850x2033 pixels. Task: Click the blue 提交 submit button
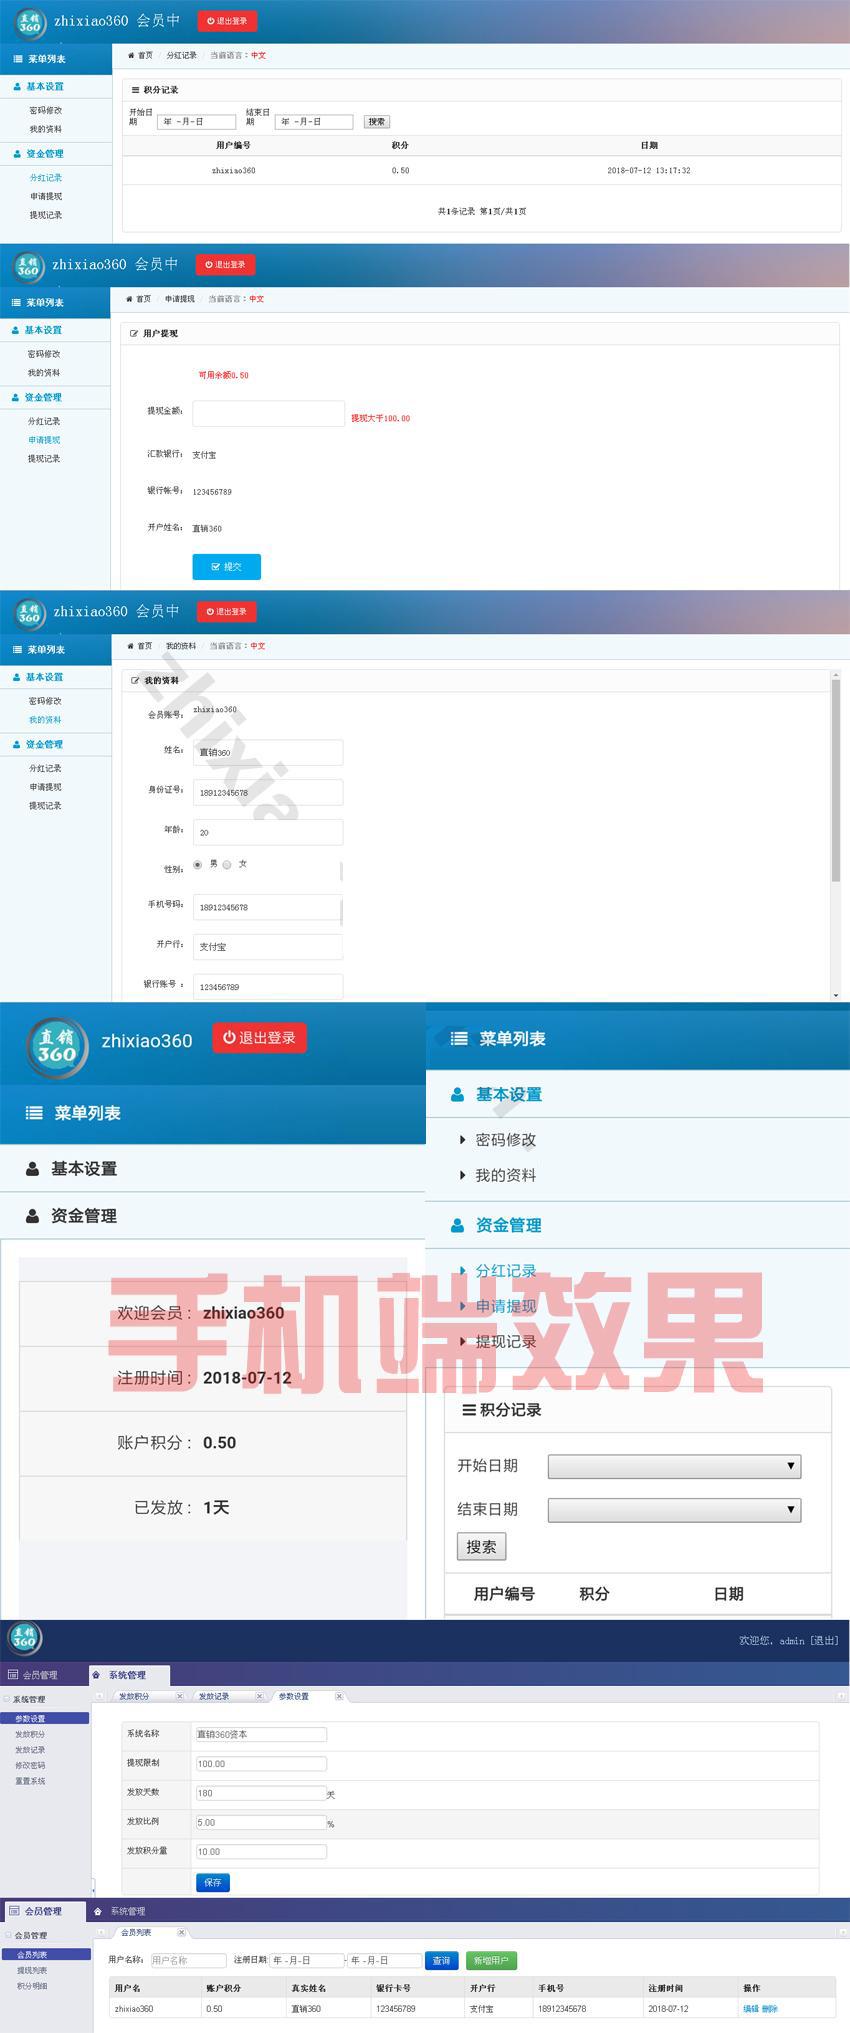coord(226,567)
